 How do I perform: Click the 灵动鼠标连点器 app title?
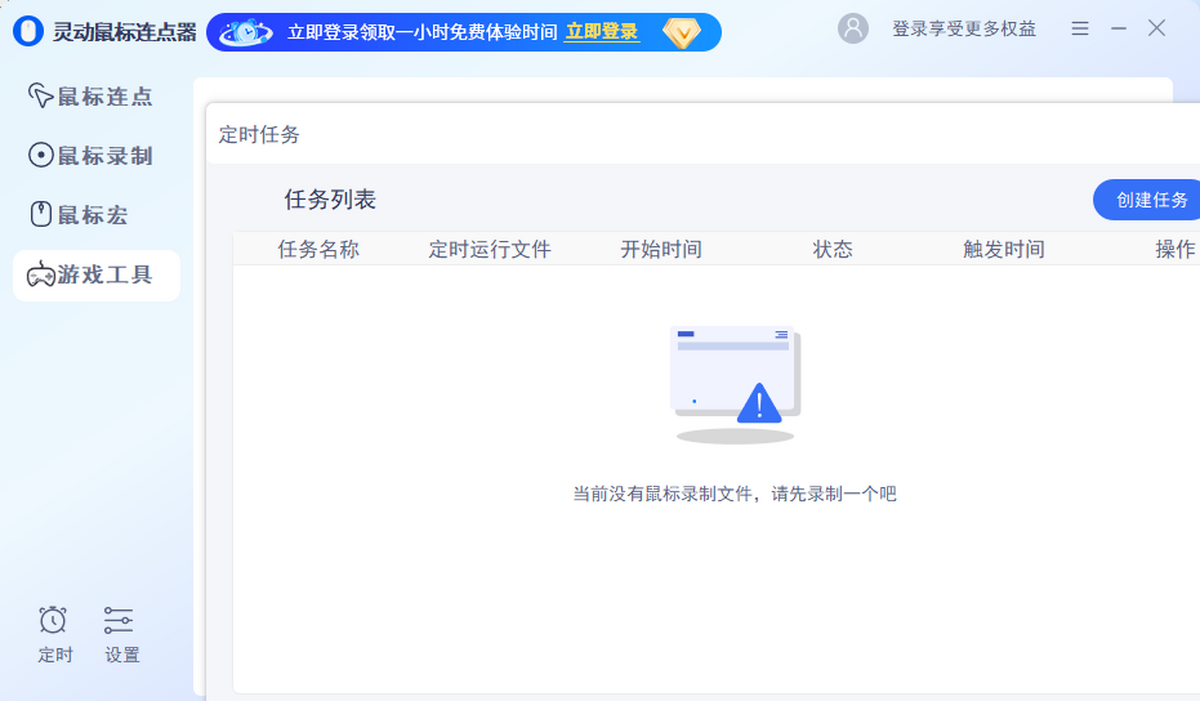pyautogui.click(x=125, y=32)
